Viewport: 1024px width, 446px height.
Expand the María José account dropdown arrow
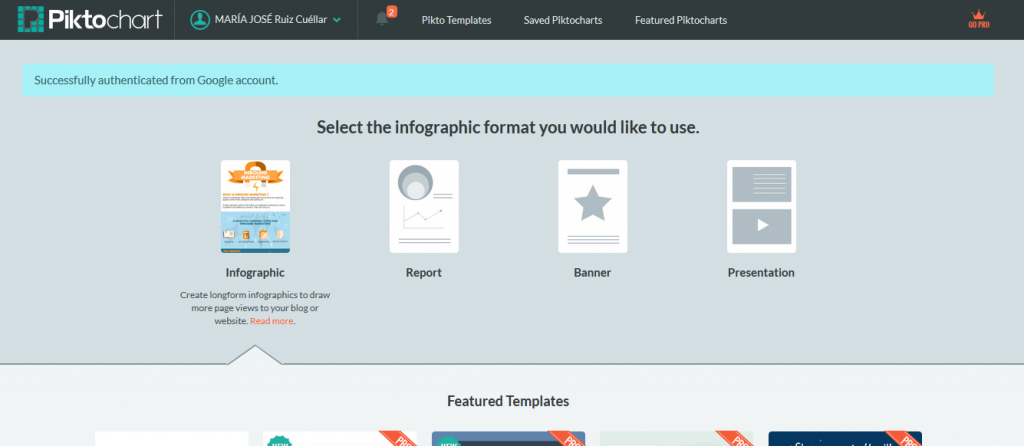coord(337,20)
